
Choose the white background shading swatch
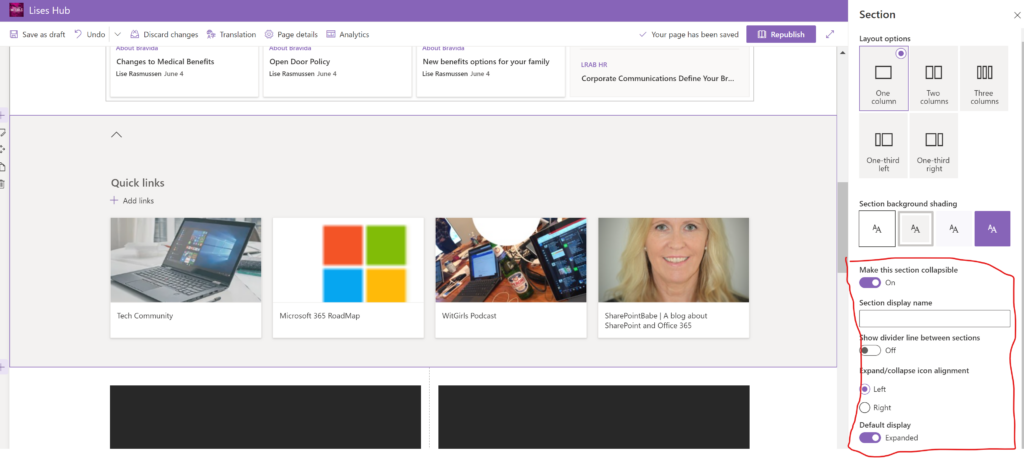pos(877,229)
